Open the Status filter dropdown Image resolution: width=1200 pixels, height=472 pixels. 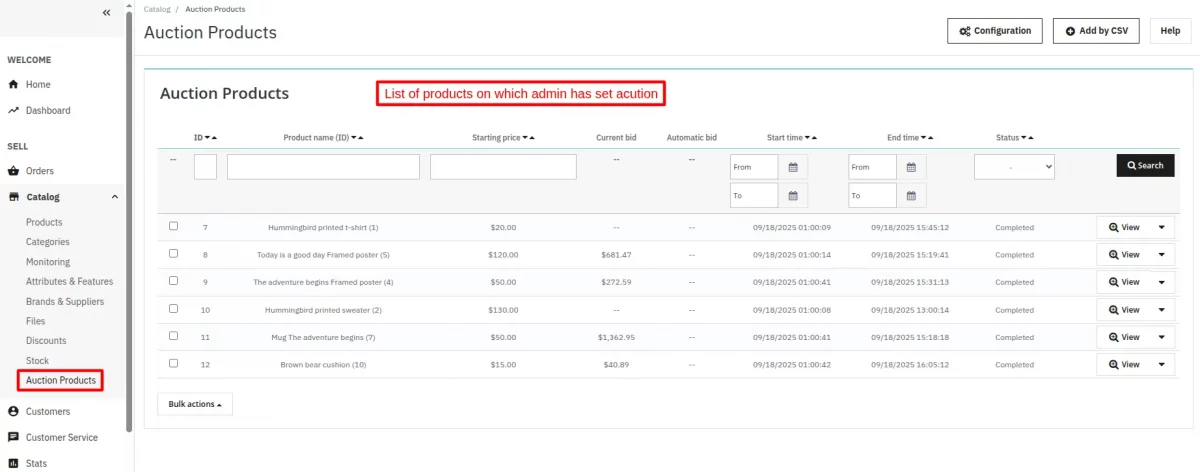[1014, 167]
